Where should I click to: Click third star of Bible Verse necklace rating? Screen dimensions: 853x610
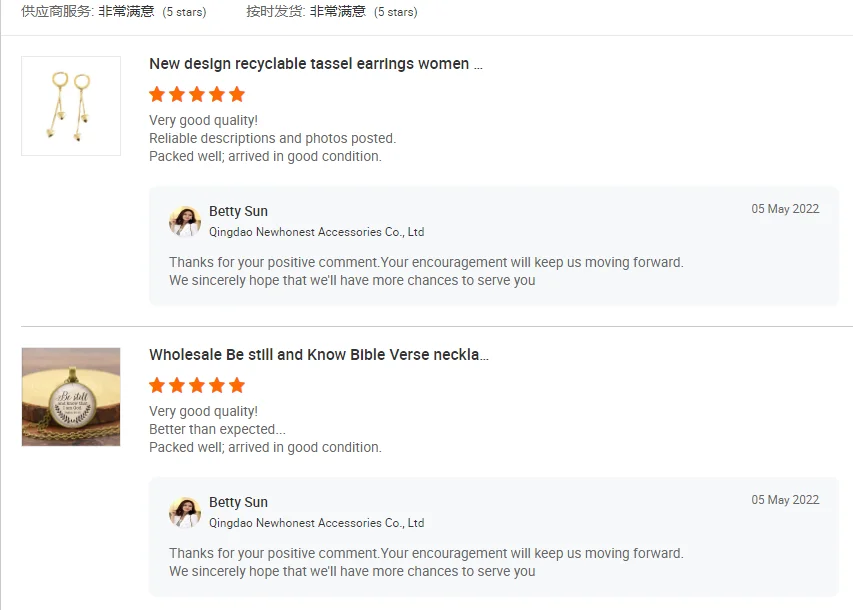[197, 386]
